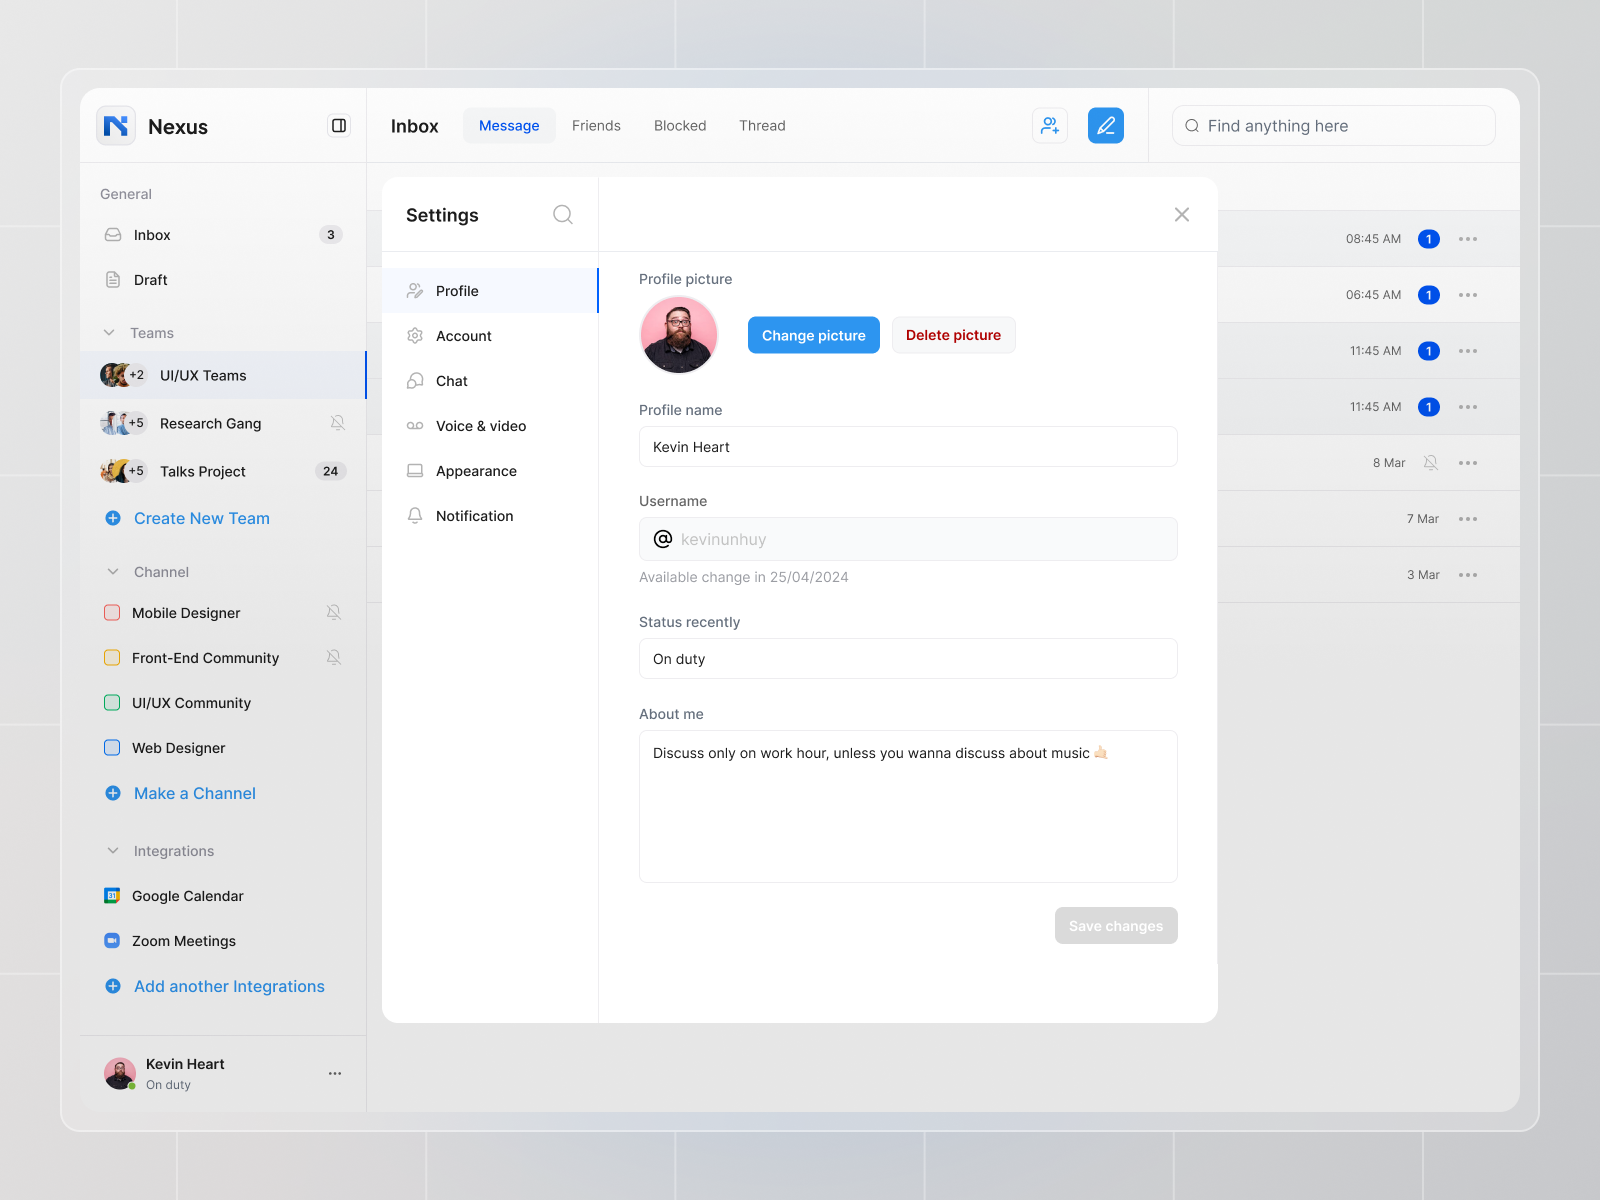Screen dimensions: 1600x1200
Task: Click the UI/UX Community channel color swatch
Action: (x=111, y=702)
